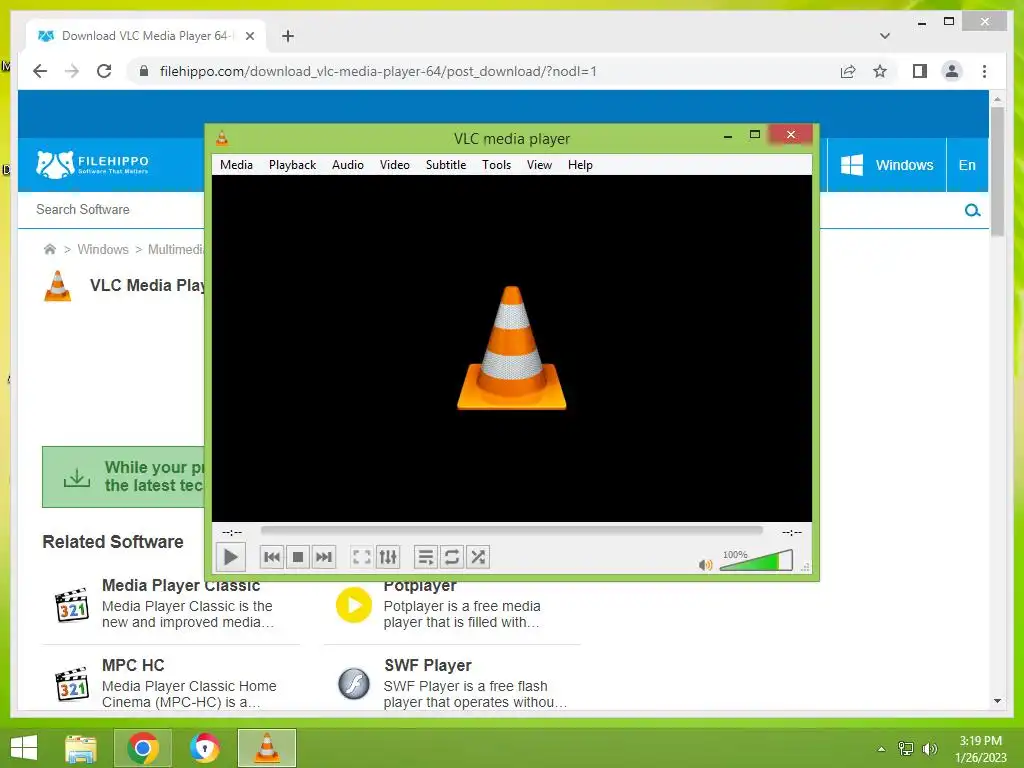Click the Search Software field
Screen dimensions: 1024x768
[120, 210]
